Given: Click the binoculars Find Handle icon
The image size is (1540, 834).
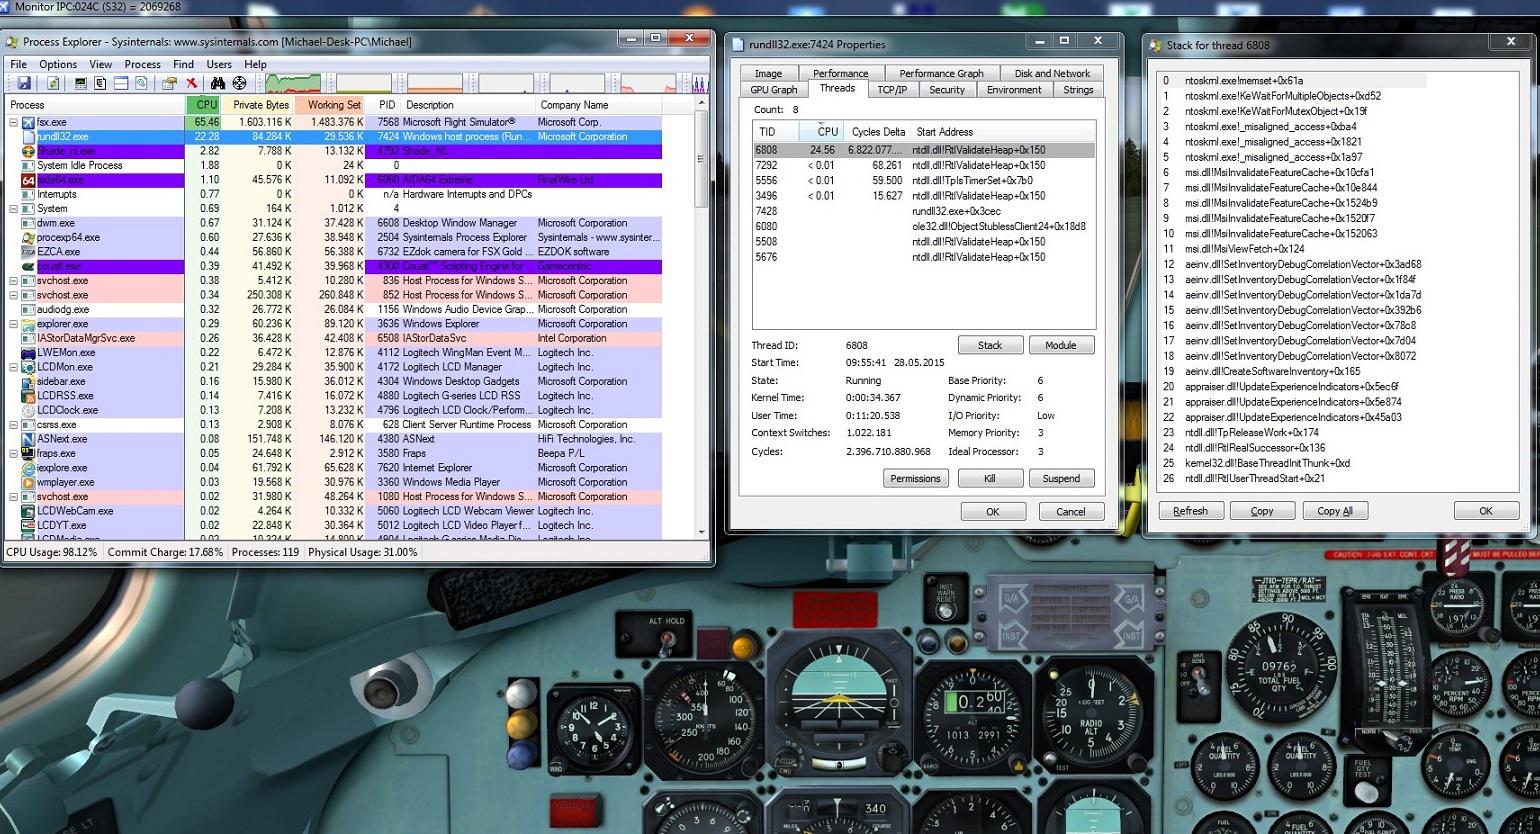Looking at the screenshot, I should (218, 83).
